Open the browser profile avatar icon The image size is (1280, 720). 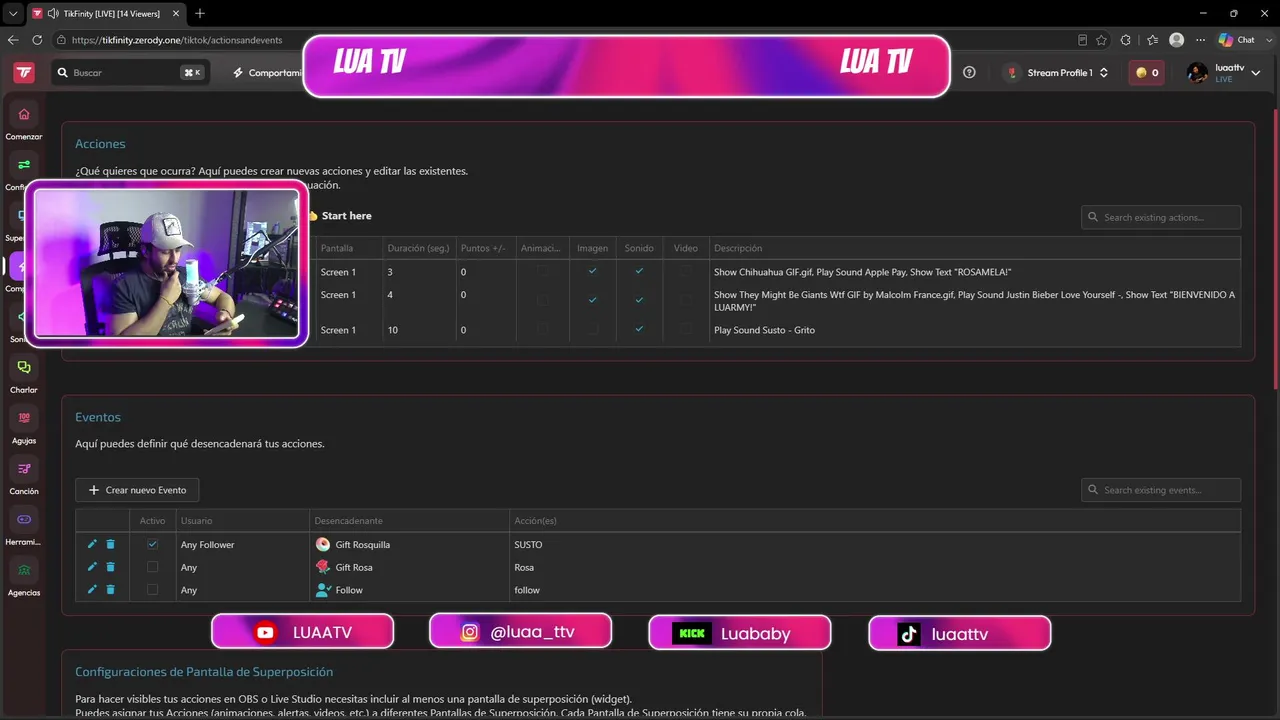tap(1177, 40)
